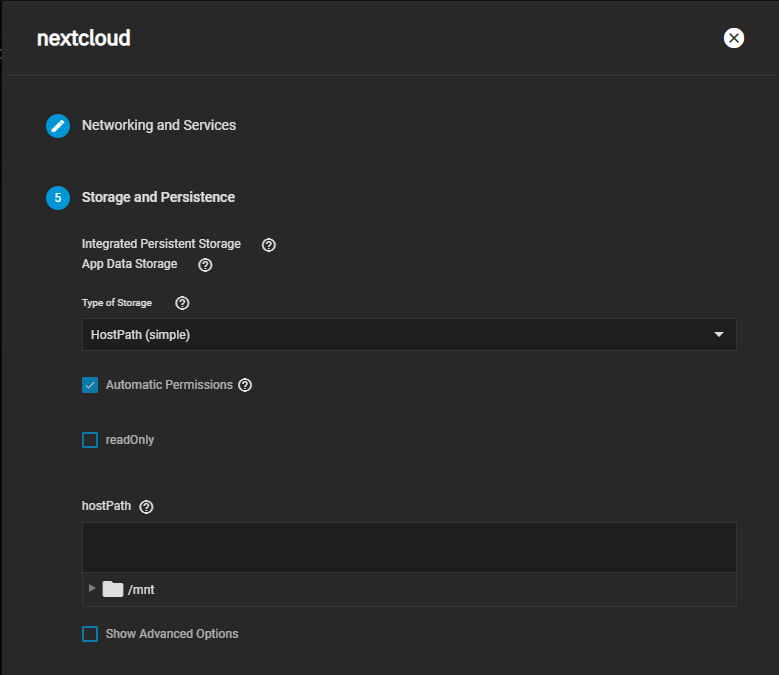Viewport: 779px width, 675px height.
Task: Check Show Advanced Options
Action: tap(90, 634)
